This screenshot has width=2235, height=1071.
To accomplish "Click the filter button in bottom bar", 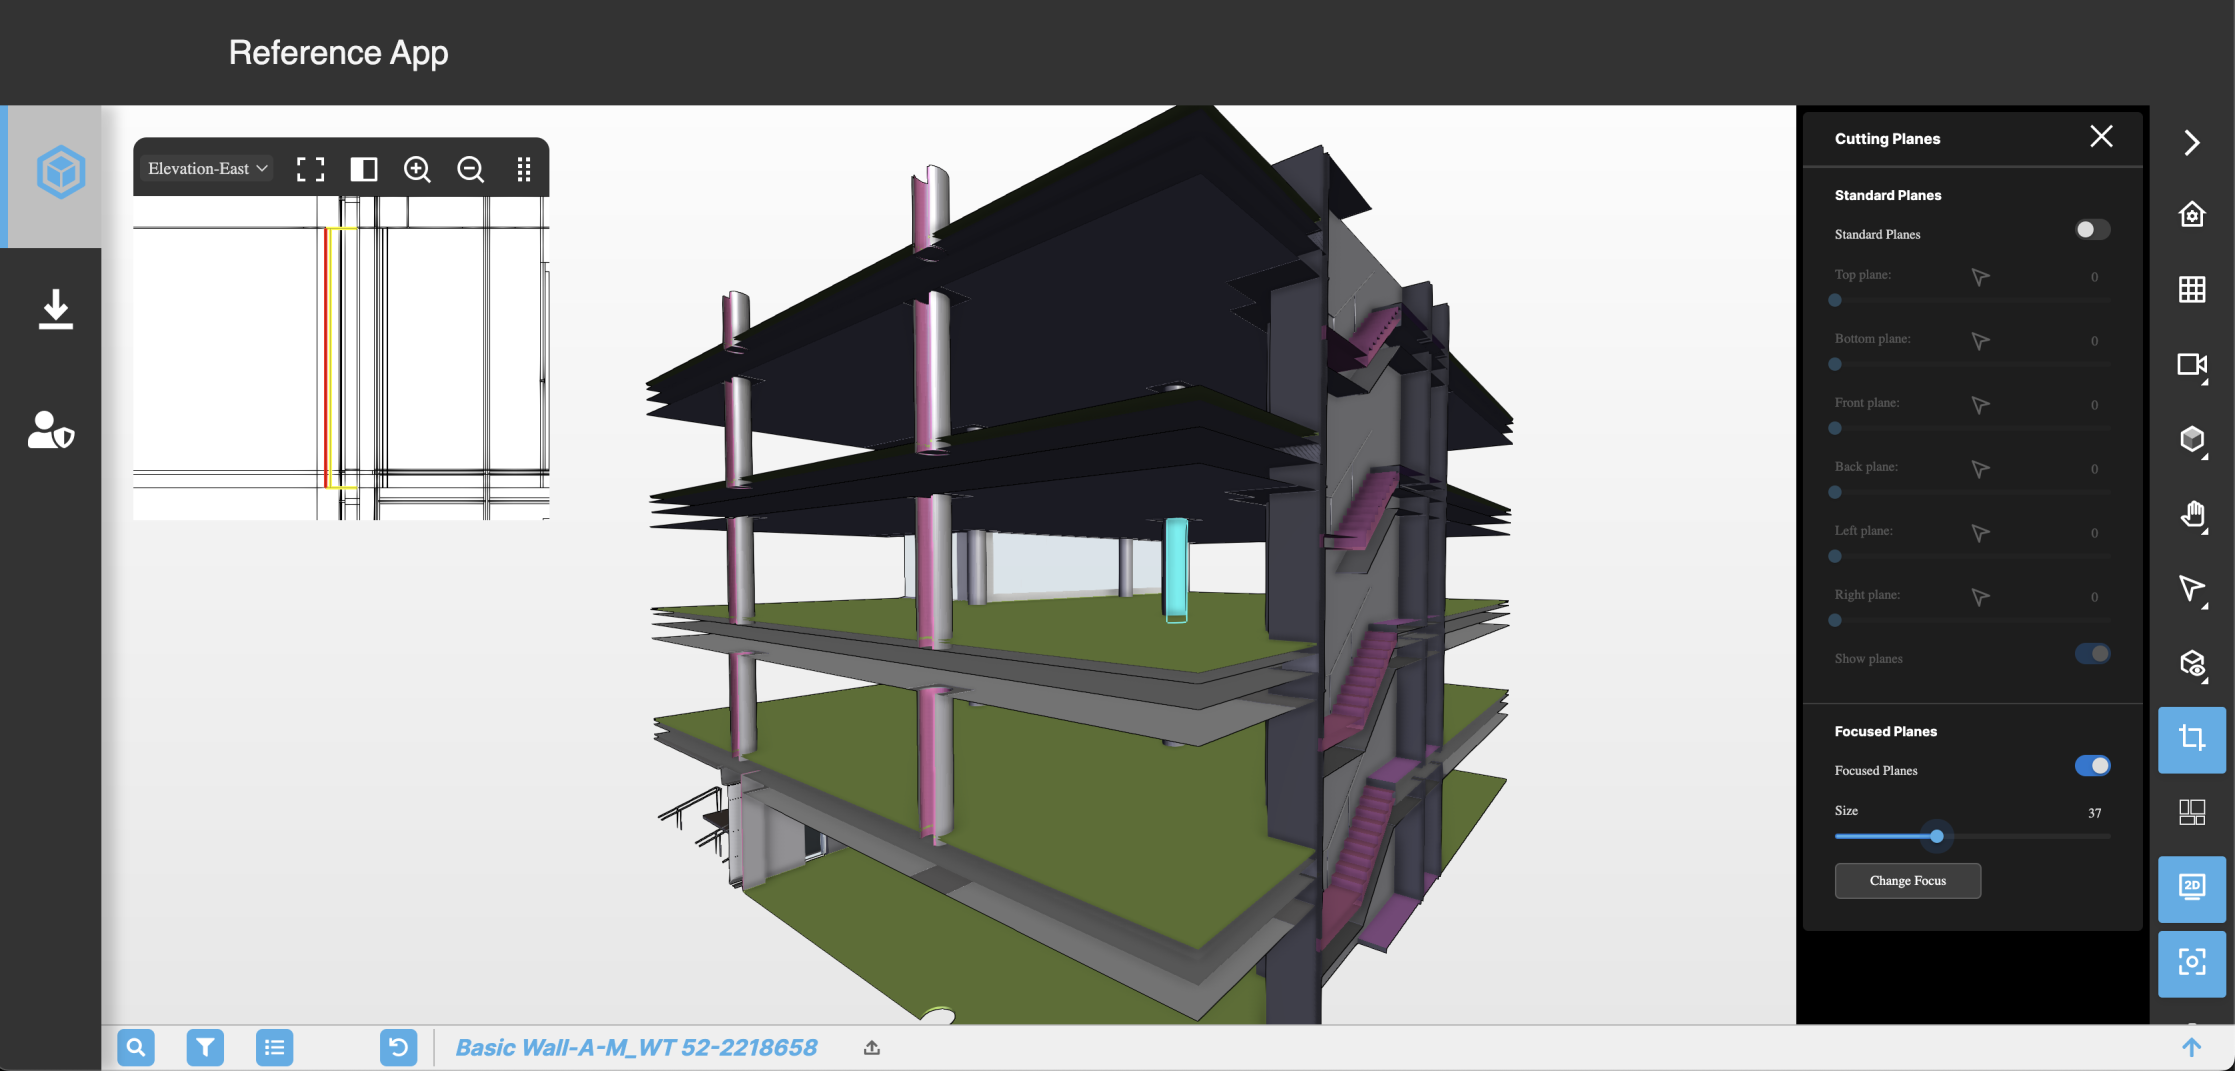I will tap(205, 1047).
